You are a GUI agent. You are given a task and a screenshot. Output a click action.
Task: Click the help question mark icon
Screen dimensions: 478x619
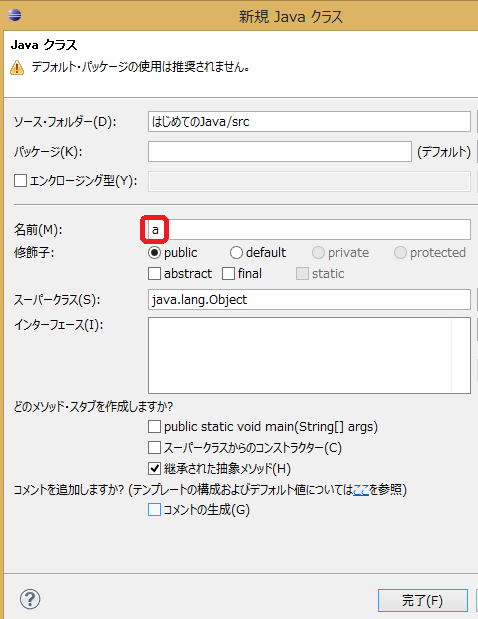click(30, 599)
